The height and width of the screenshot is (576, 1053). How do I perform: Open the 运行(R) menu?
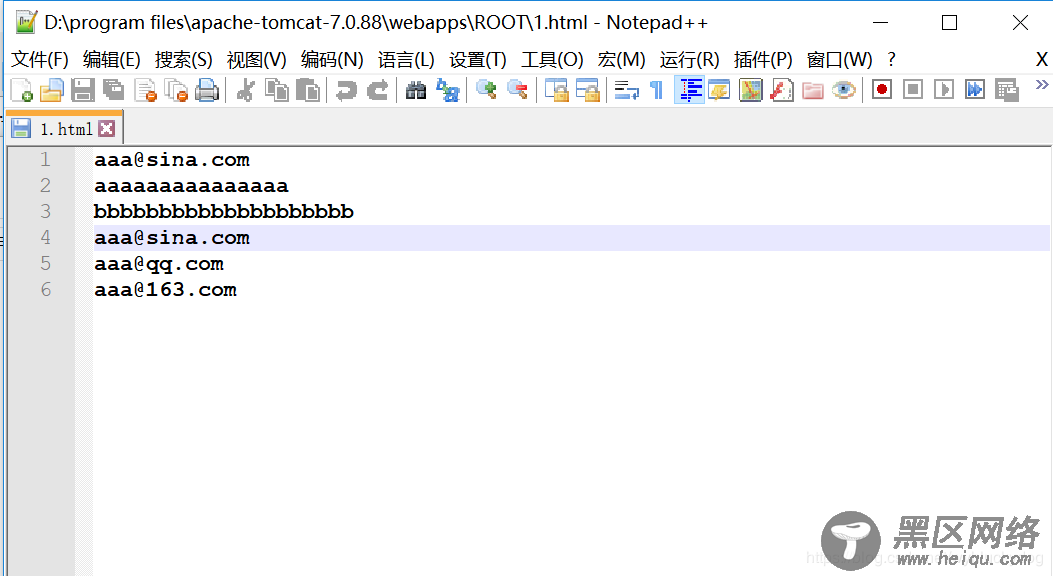pyautogui.click(x=689, y=60)
